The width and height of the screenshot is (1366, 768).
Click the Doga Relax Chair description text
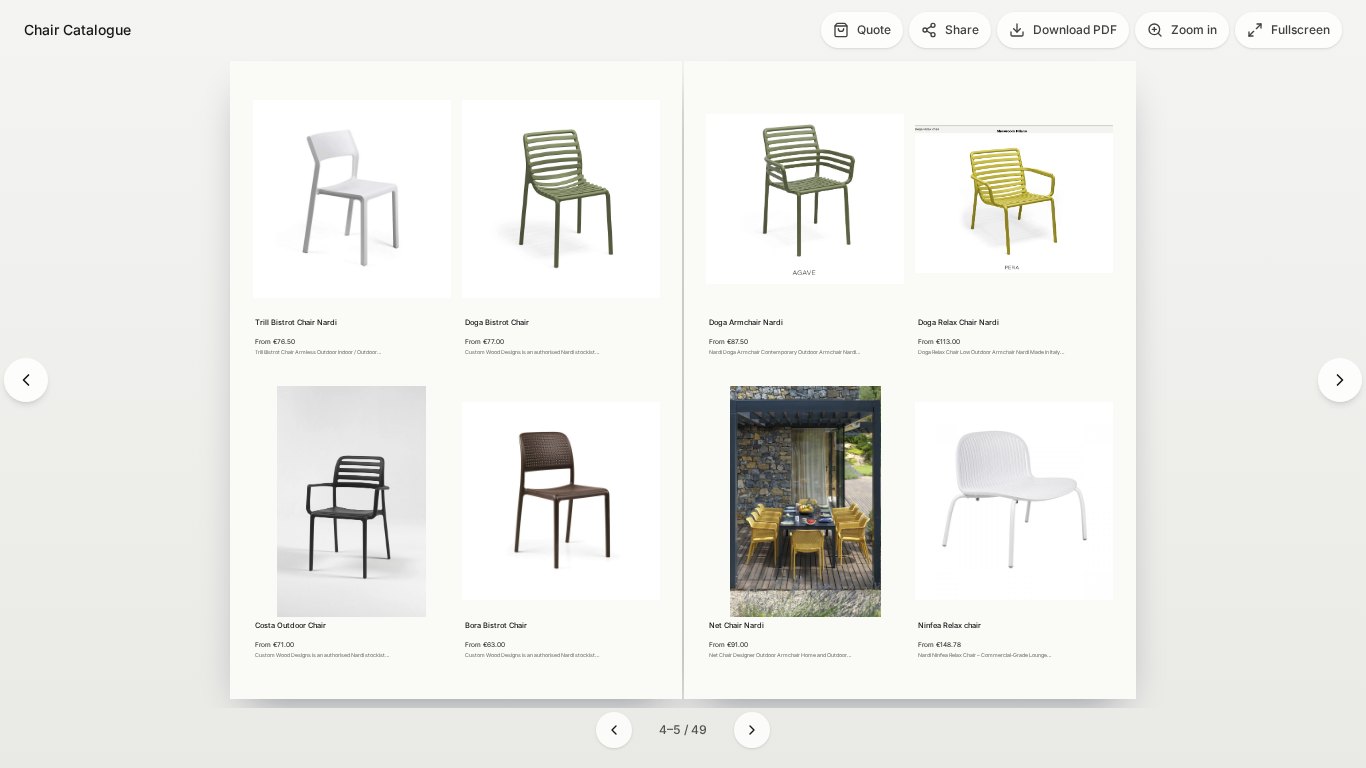(991, 352)
